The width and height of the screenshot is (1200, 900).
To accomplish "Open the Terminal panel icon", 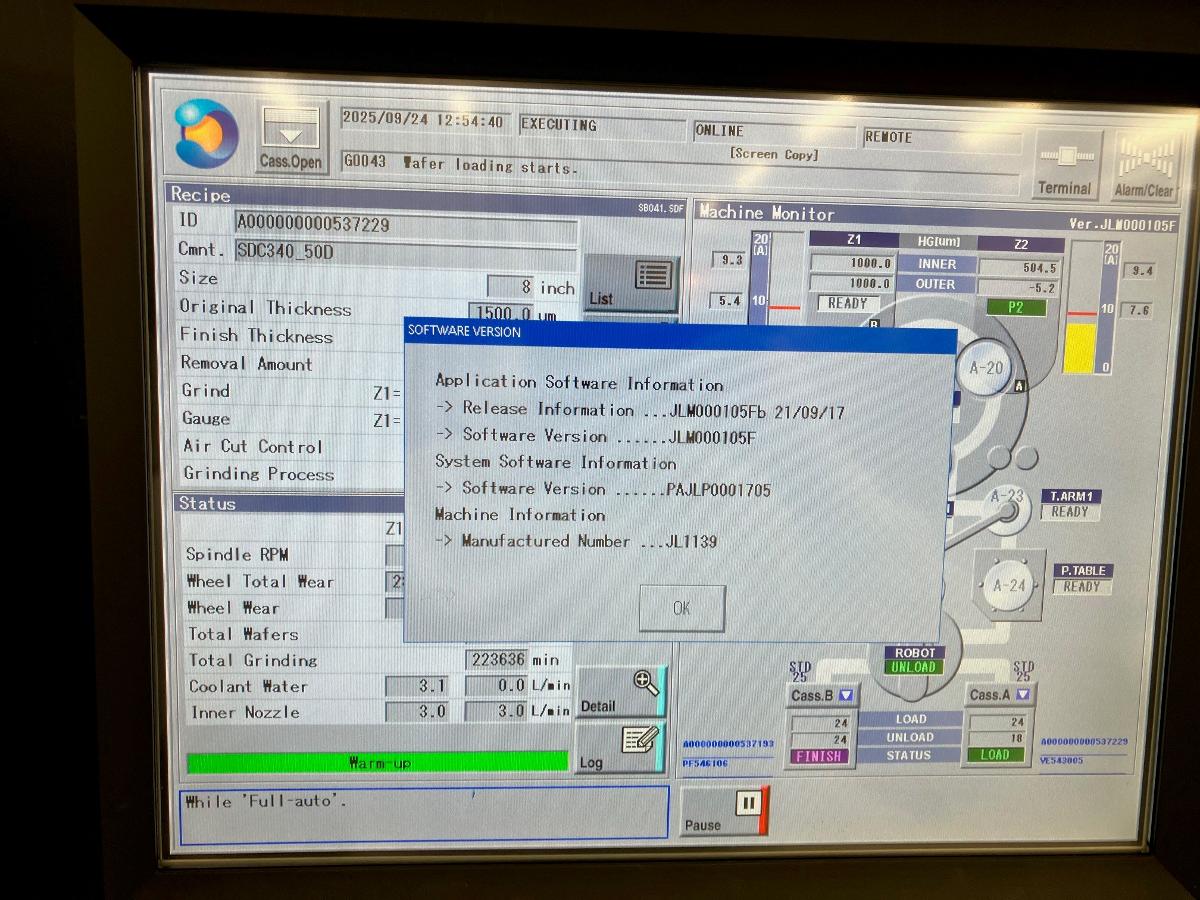I will click(1066, 165).
